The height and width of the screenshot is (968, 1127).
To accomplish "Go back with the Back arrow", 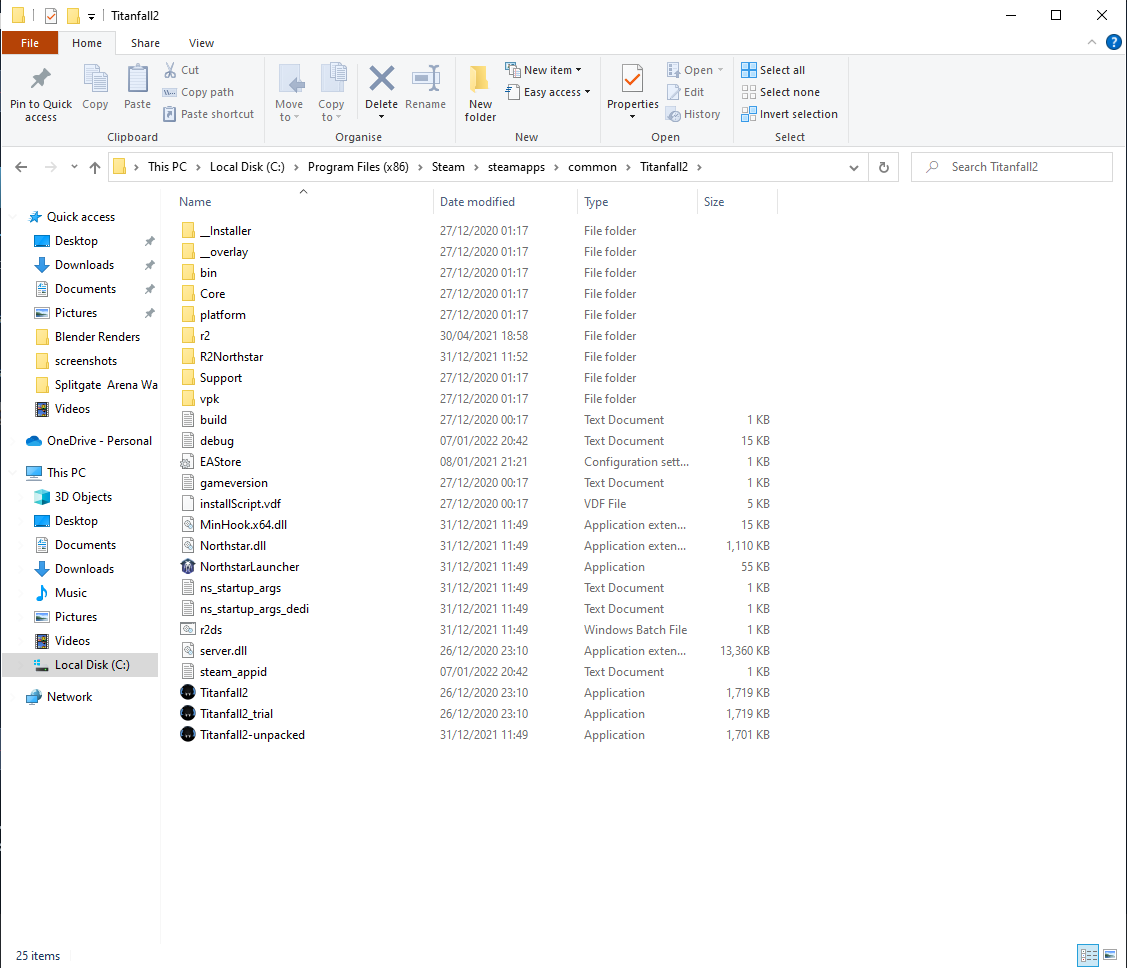I will coord(22,167).
